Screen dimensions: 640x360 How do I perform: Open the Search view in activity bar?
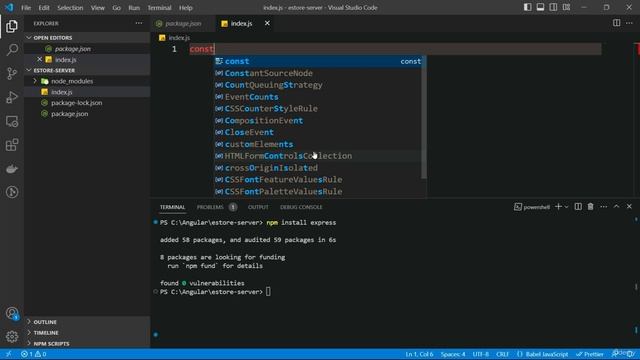12,50
